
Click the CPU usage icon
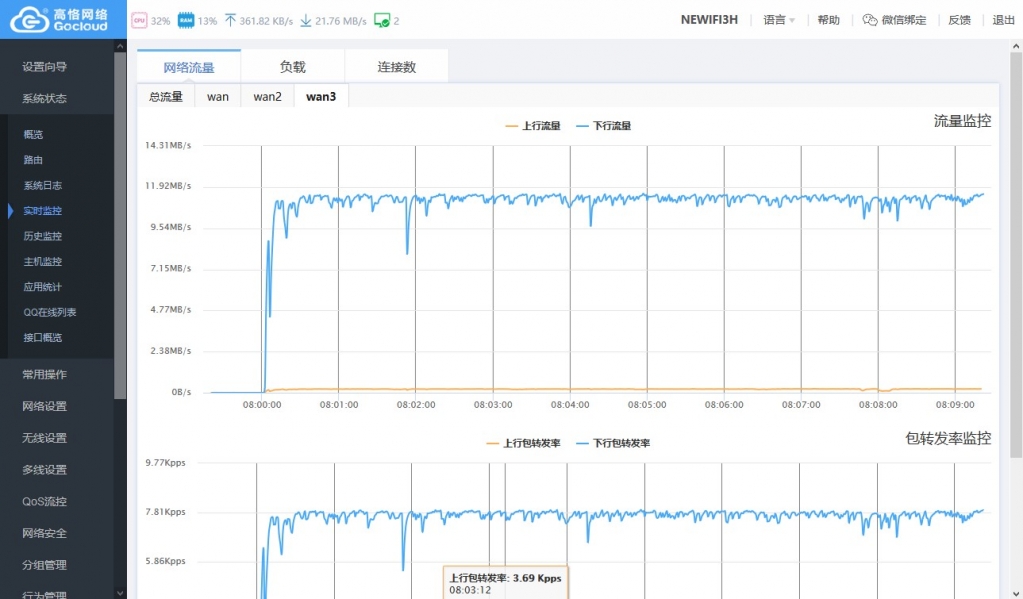point(139,20)
